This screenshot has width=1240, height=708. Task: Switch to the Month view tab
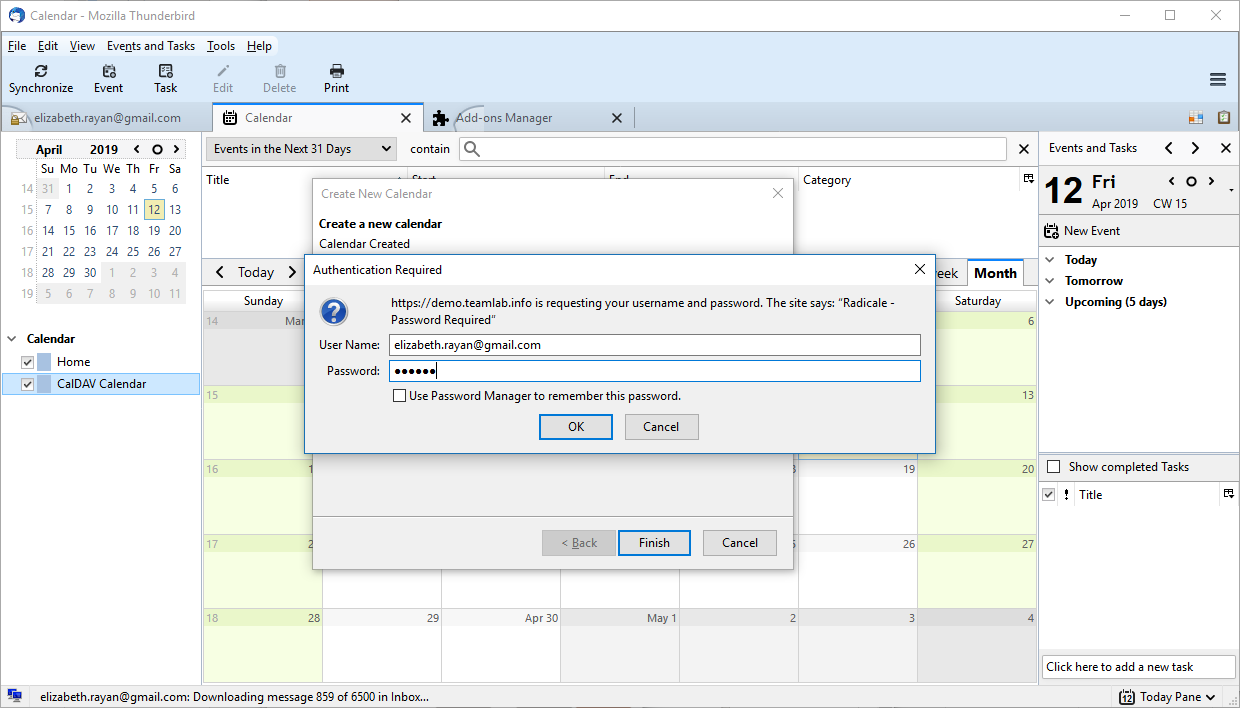(995, 272)
